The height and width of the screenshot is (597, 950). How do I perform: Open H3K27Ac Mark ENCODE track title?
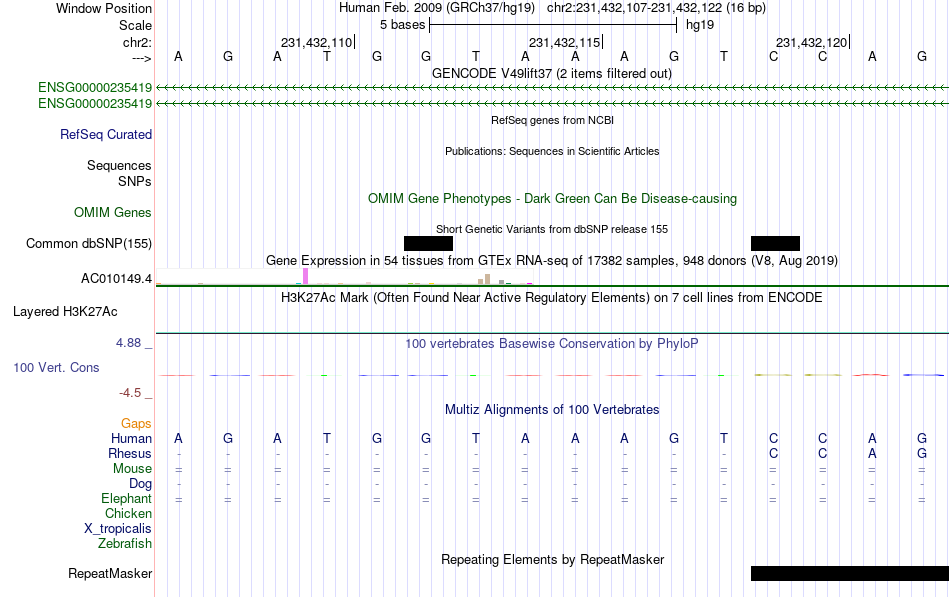552,298
